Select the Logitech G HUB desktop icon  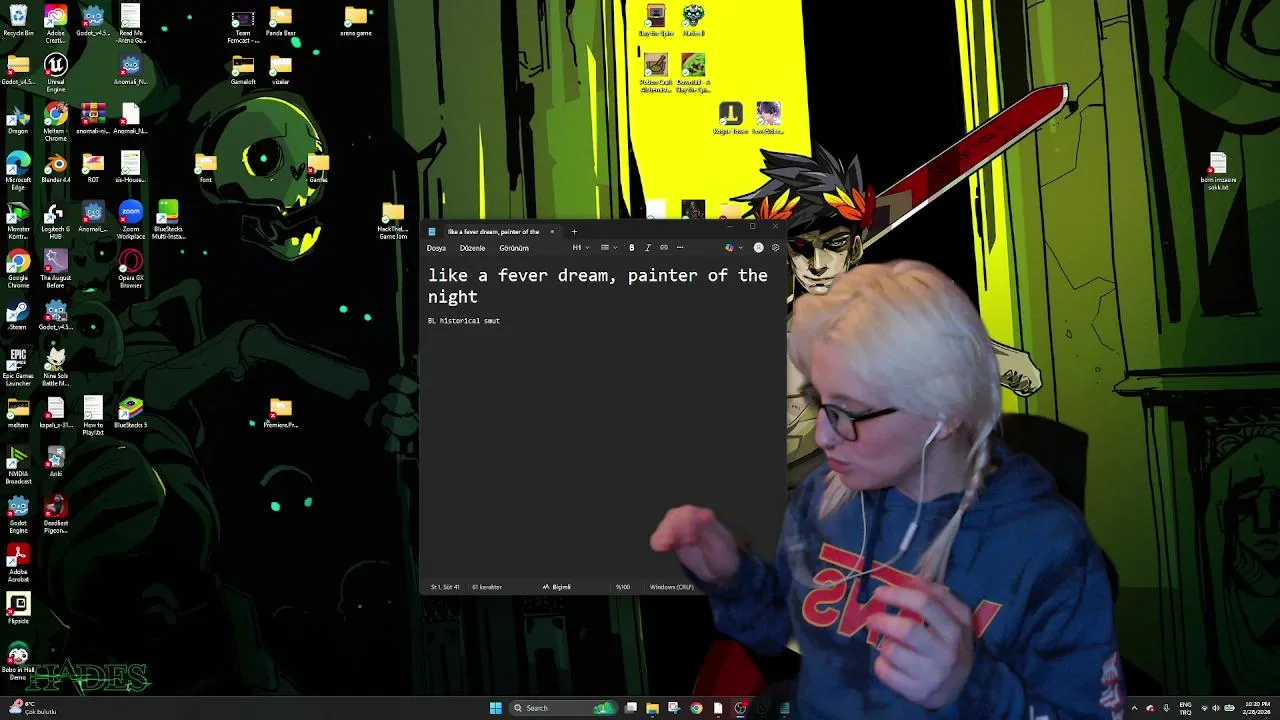pyautogui.click(x=55, y=220)
